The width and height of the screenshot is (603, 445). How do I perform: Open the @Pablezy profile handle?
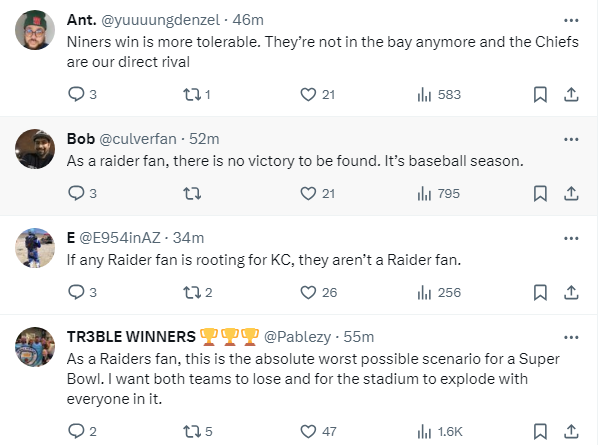(x=299, y=336)
